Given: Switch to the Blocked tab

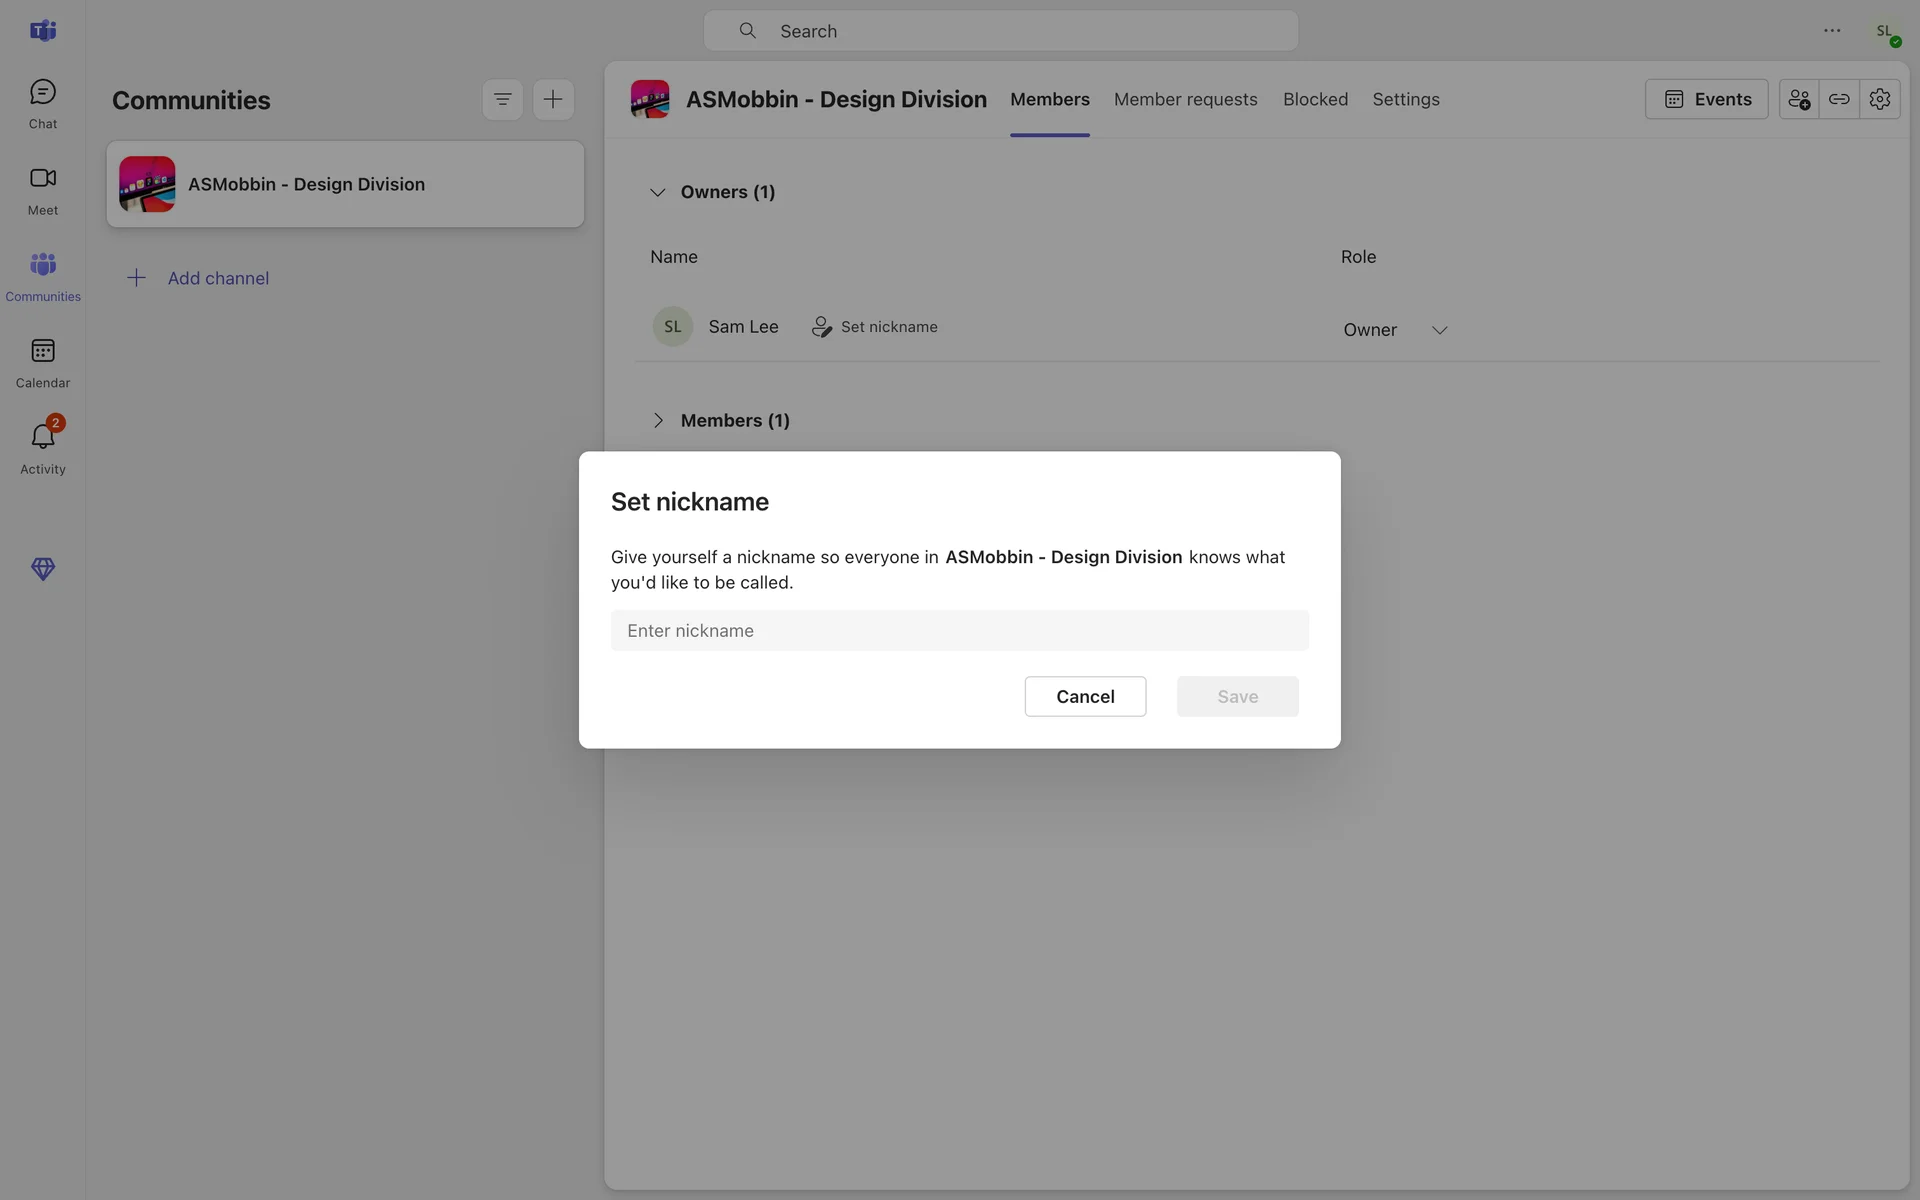Looking at the screenshot, I should click(x=1315, y=99).
